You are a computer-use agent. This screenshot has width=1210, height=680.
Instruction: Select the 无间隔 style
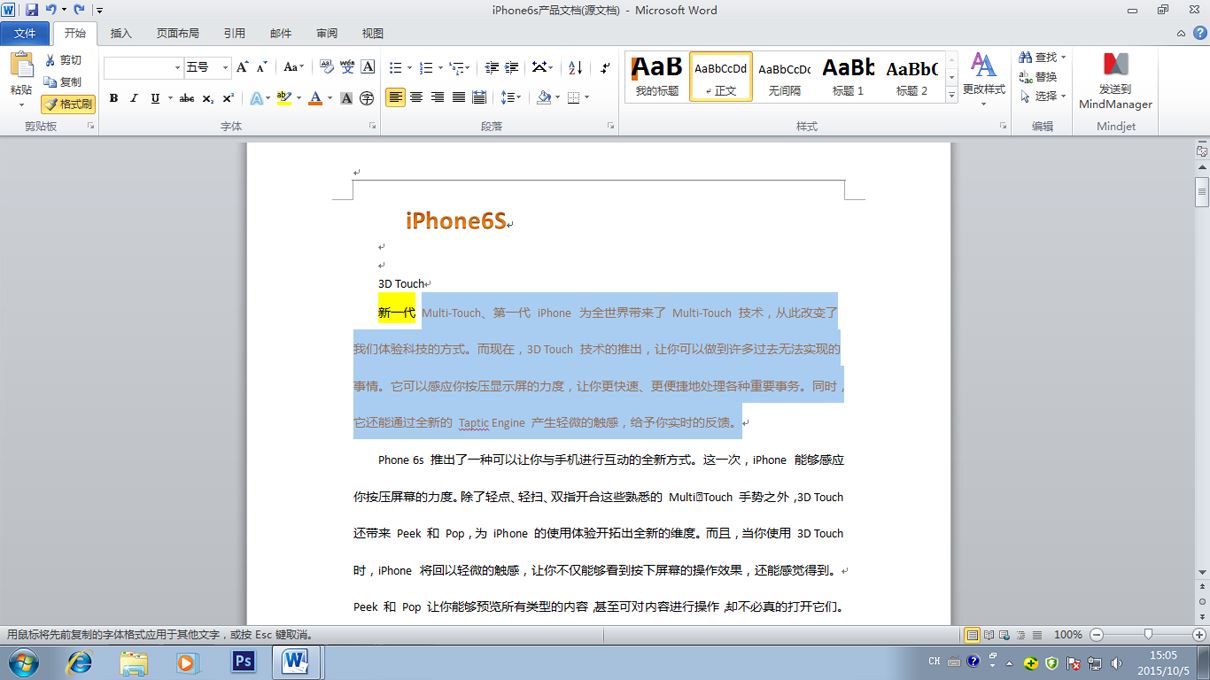[x=784, y=76]
